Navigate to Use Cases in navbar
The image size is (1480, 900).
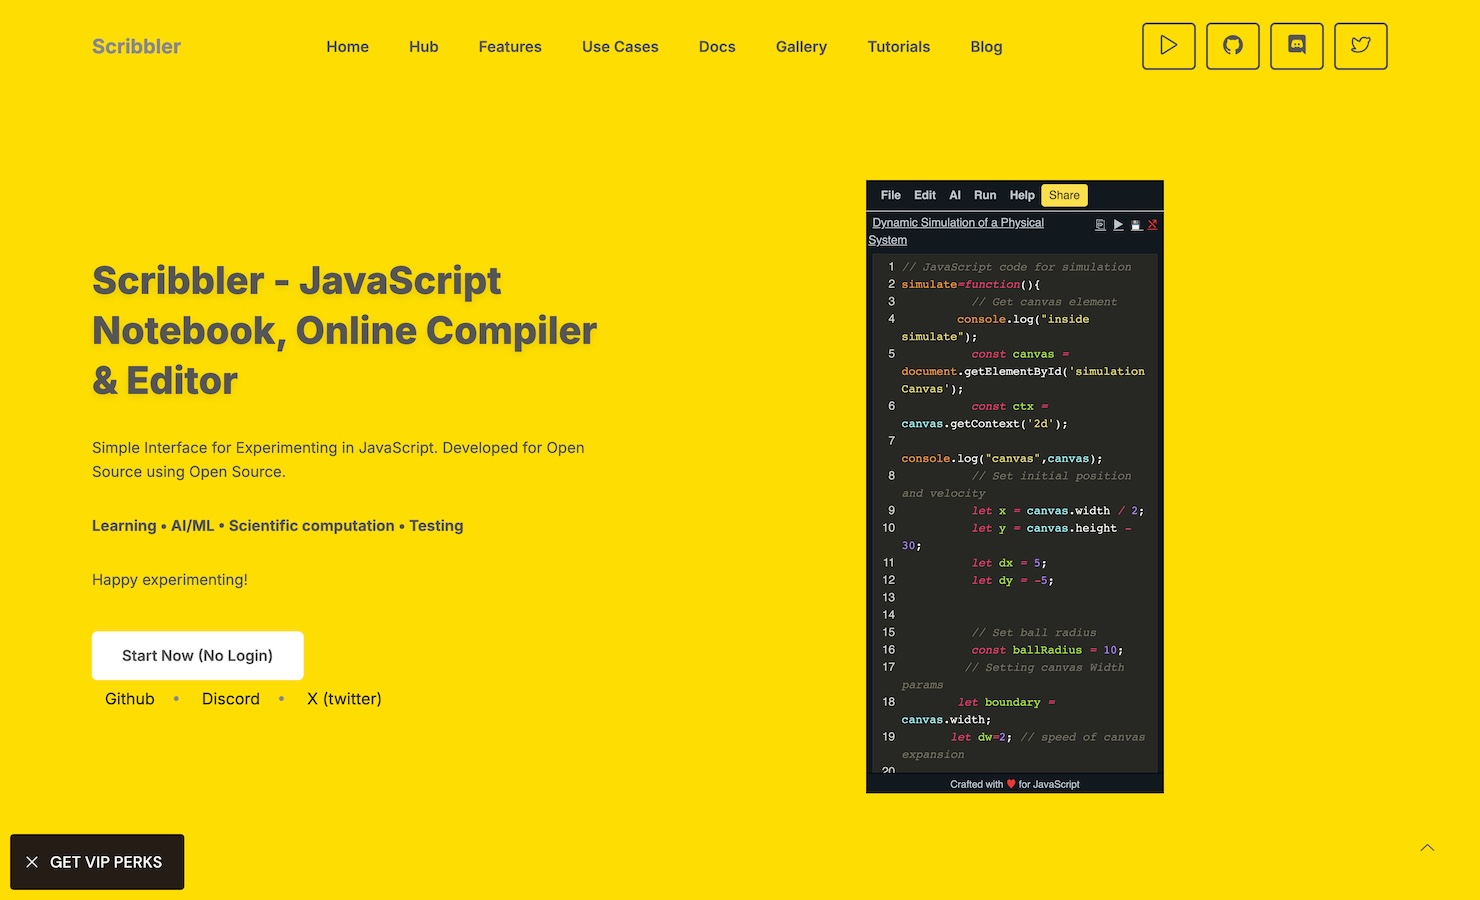pyautogui.click(x=620, y=47)
